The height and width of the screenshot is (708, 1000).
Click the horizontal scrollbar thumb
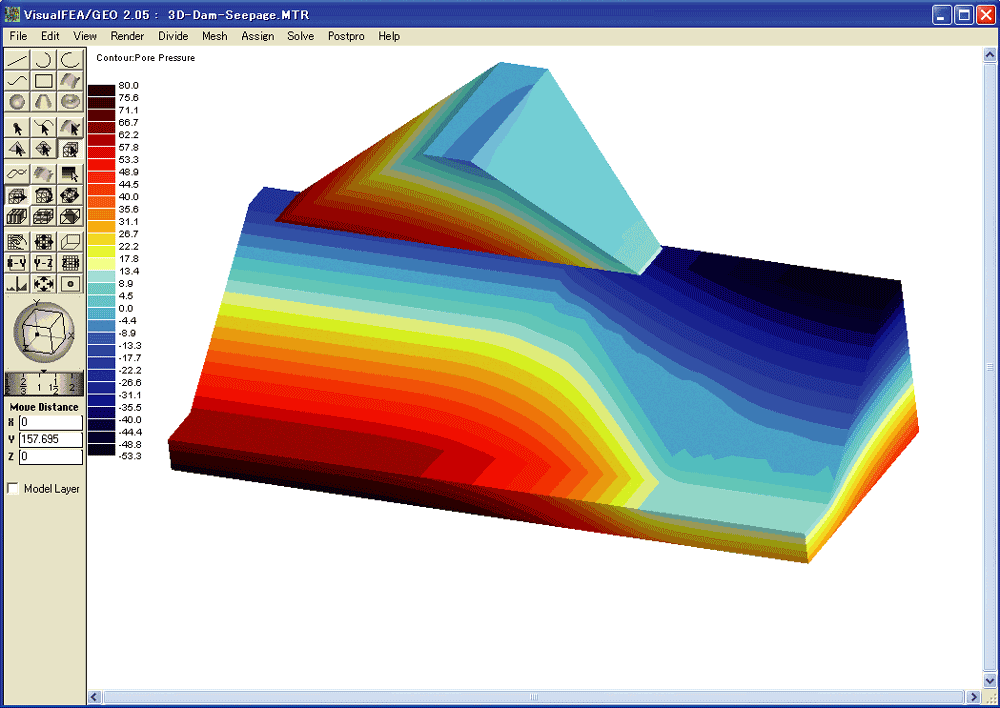pos(534,697)
